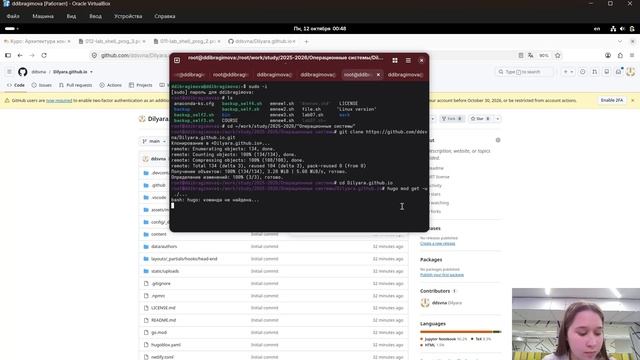Open the browser hamburger menu

632,55
